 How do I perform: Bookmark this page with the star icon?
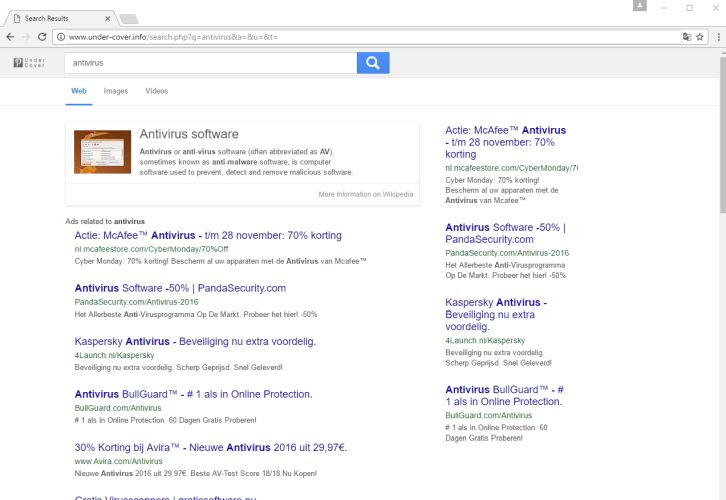700,37
